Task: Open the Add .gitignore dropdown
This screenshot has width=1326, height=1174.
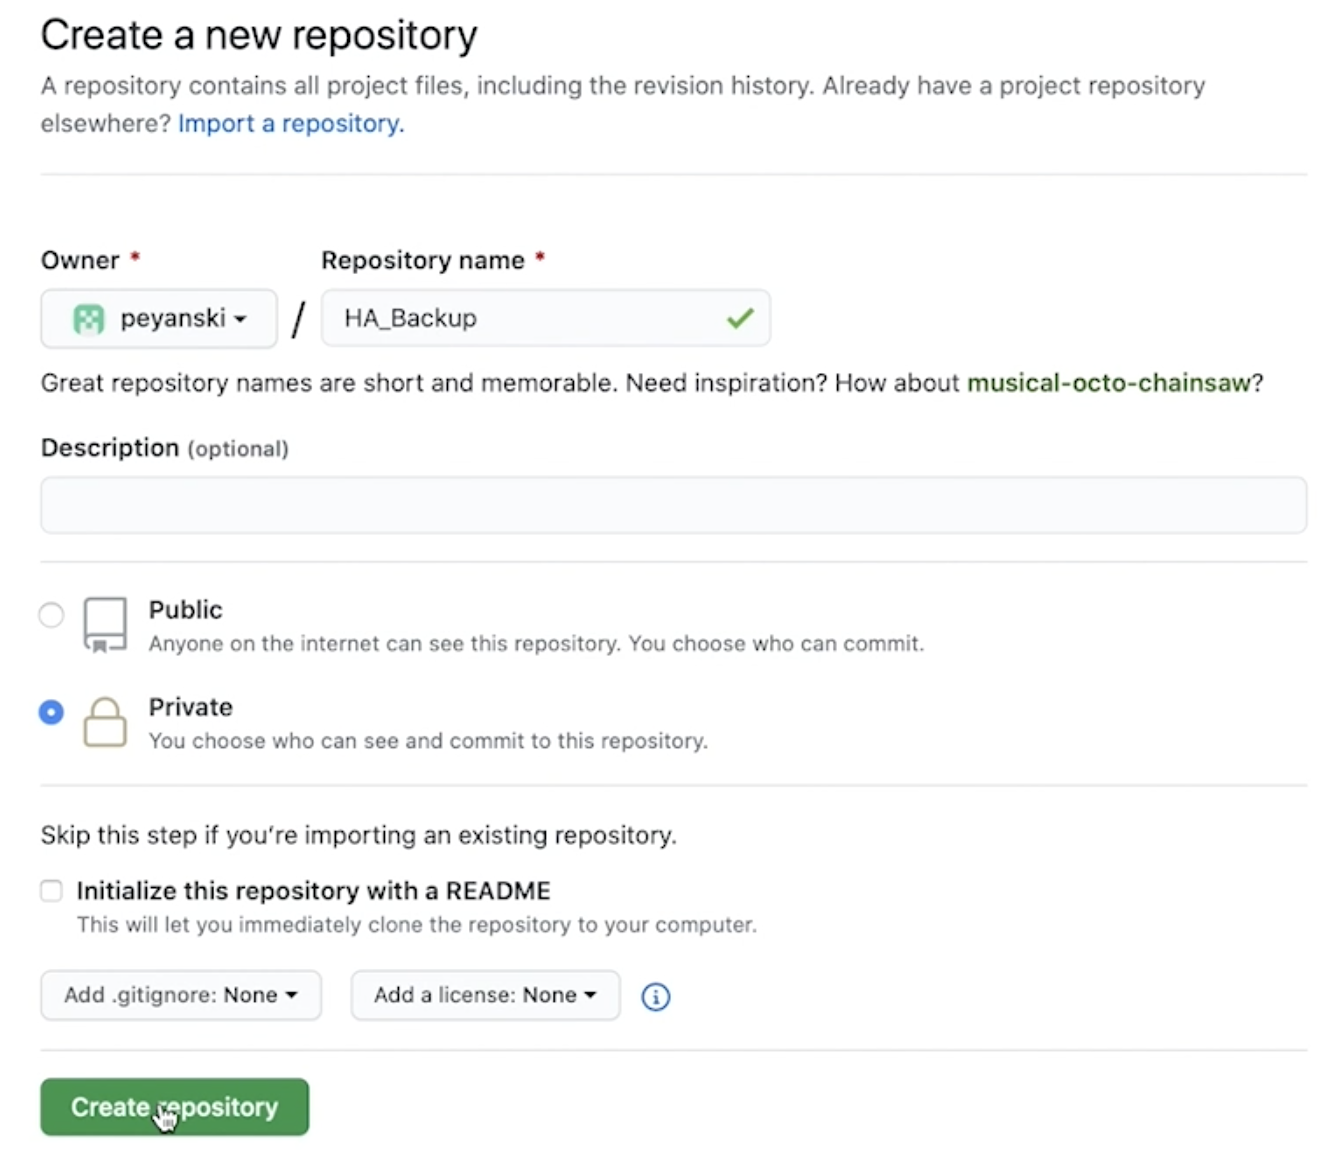Action: 180,995
